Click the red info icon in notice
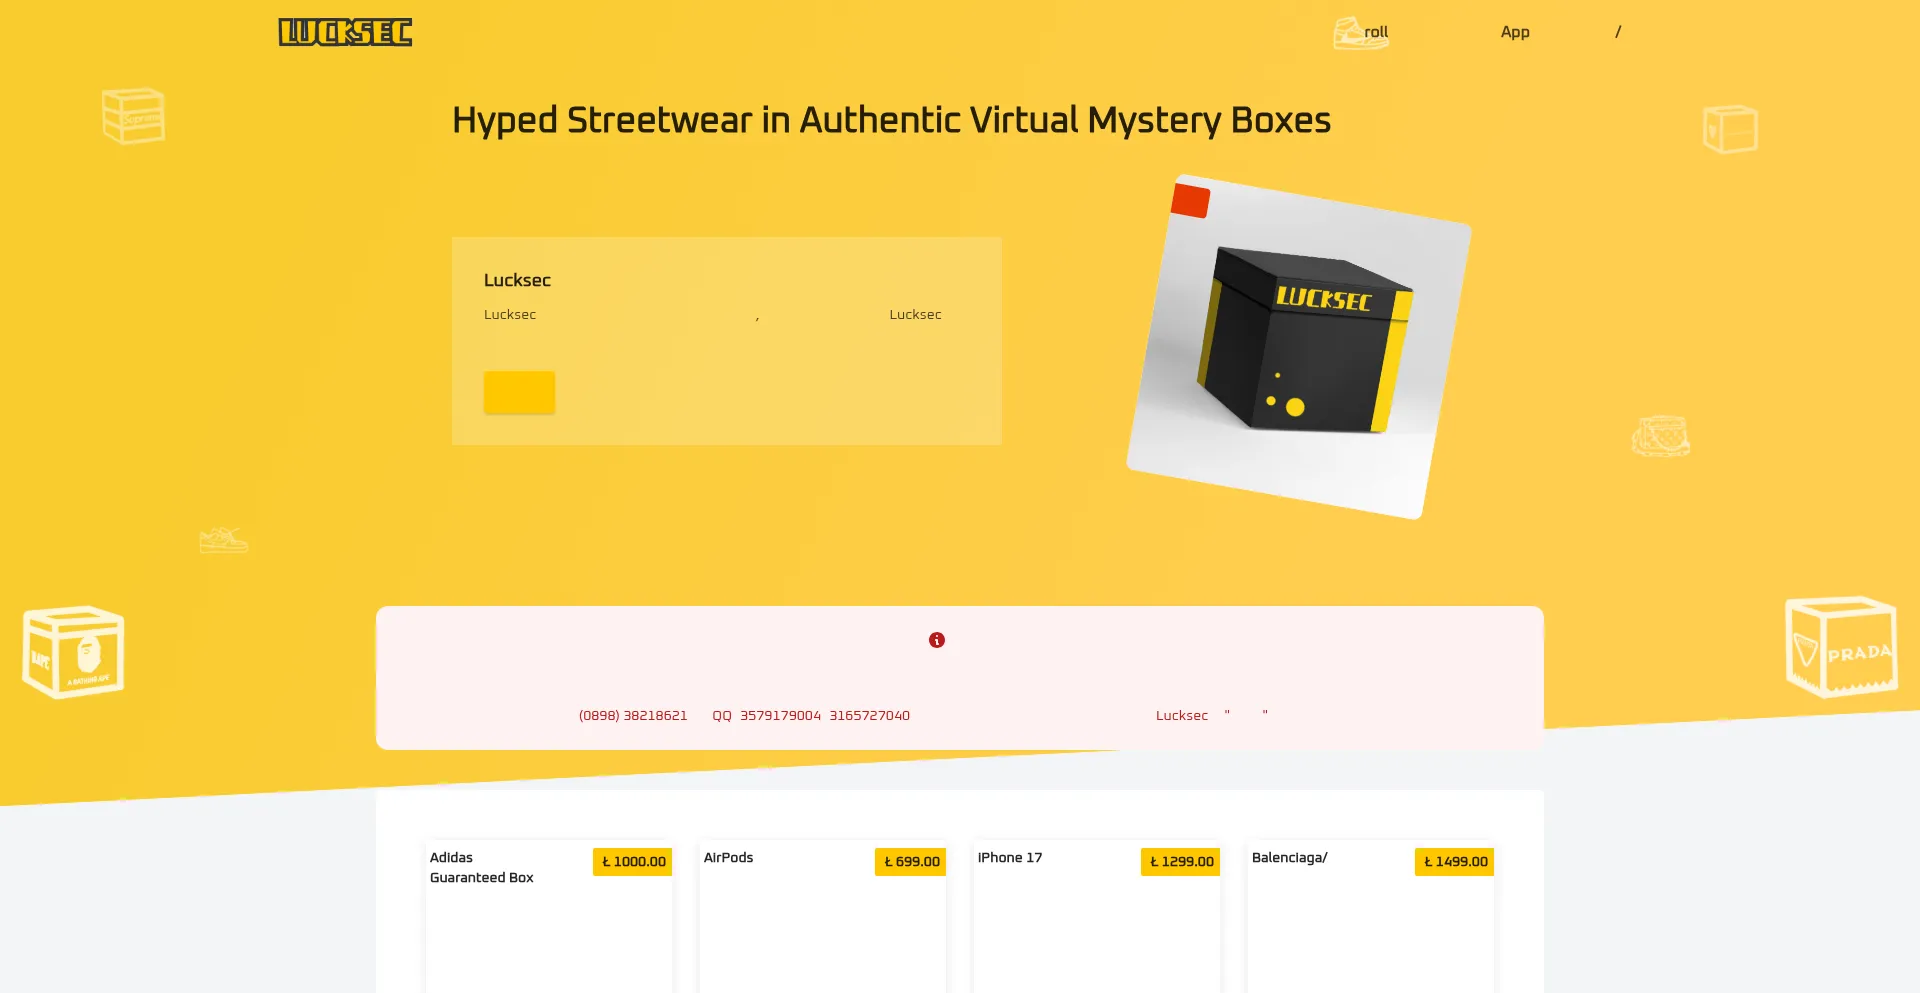Image resolution: width=1920 pixels, height=993 pixels. click(x=936, y=640)
